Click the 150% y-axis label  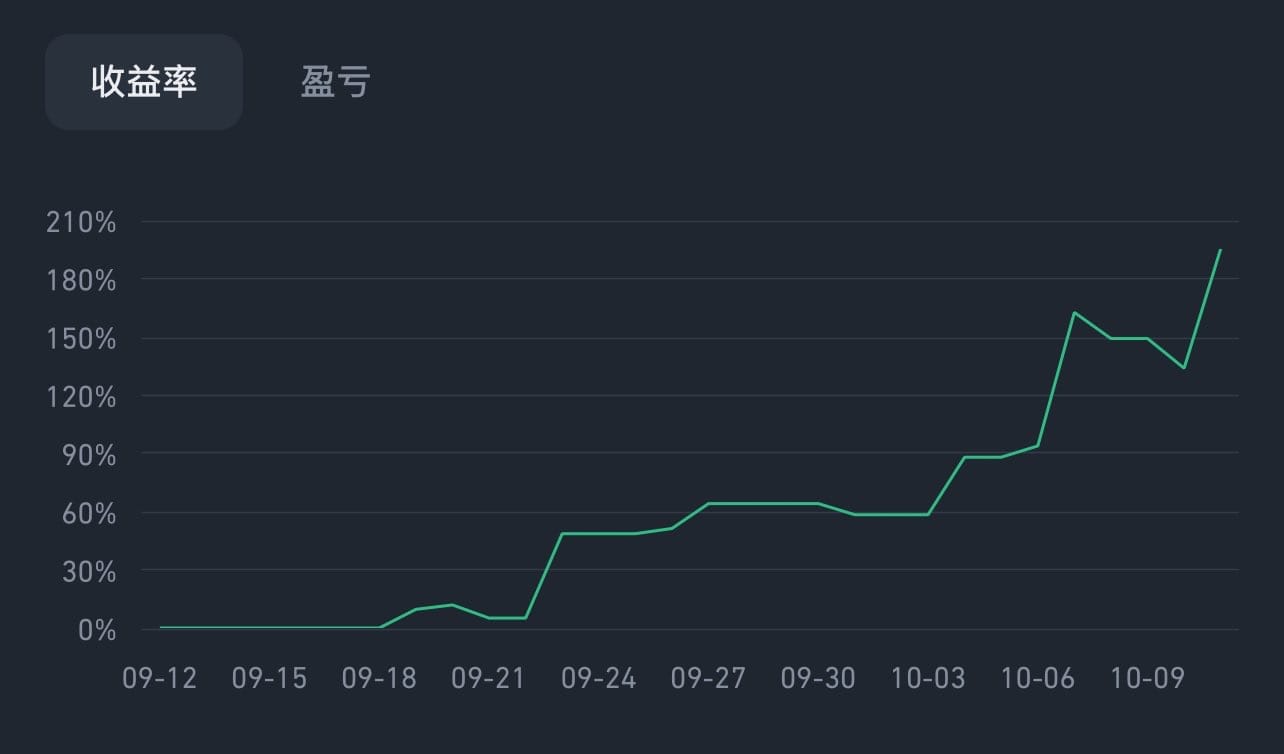coord(81,340)
